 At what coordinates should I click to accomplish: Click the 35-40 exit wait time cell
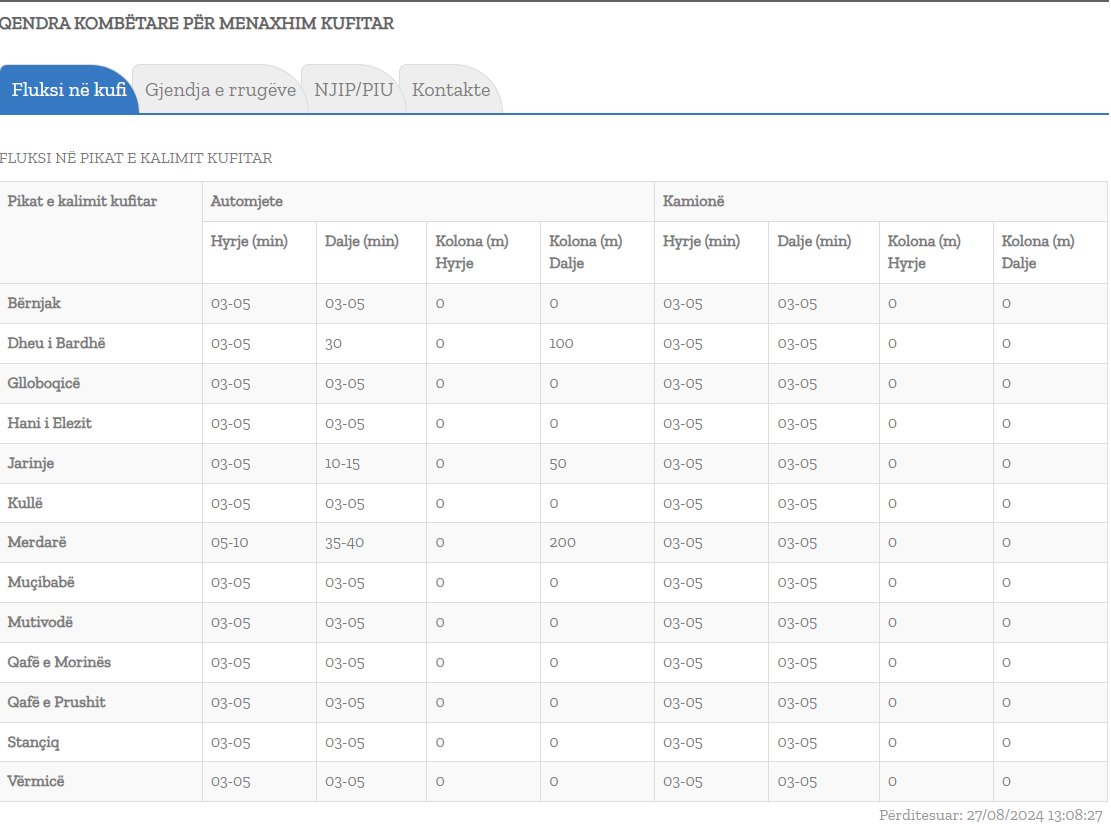[345, 542]
